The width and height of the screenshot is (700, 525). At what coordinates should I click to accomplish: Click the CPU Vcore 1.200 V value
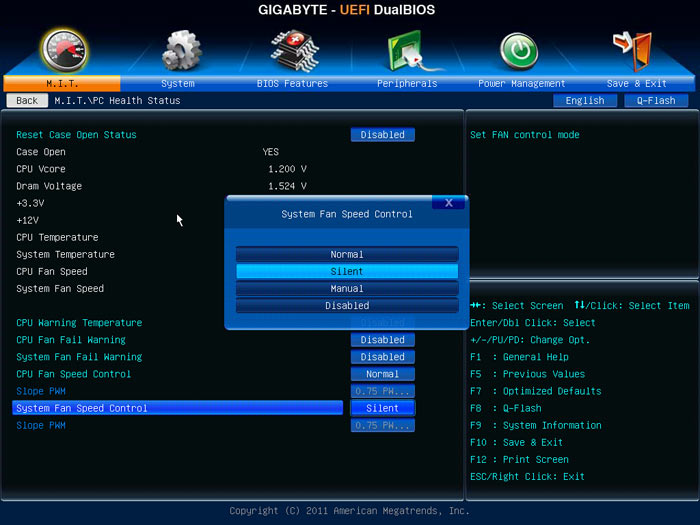click(287, 169)
